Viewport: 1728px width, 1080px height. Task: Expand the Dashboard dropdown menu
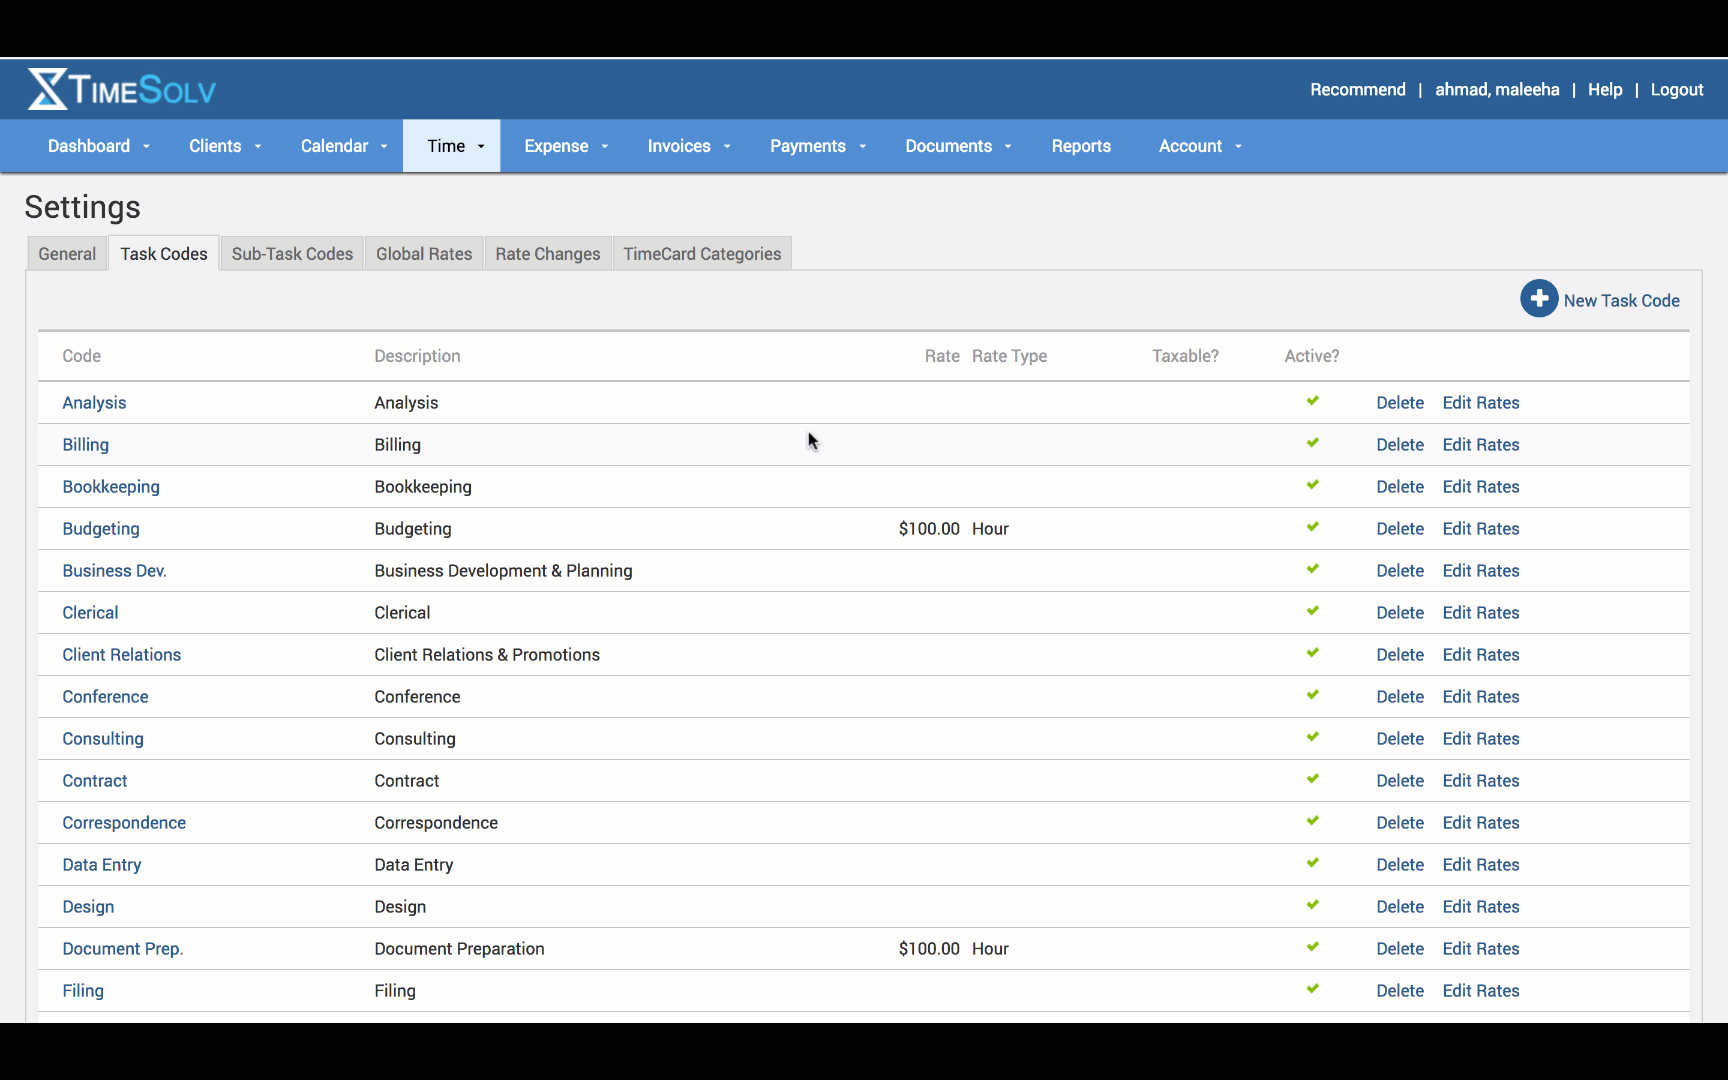tap(98, 146)
